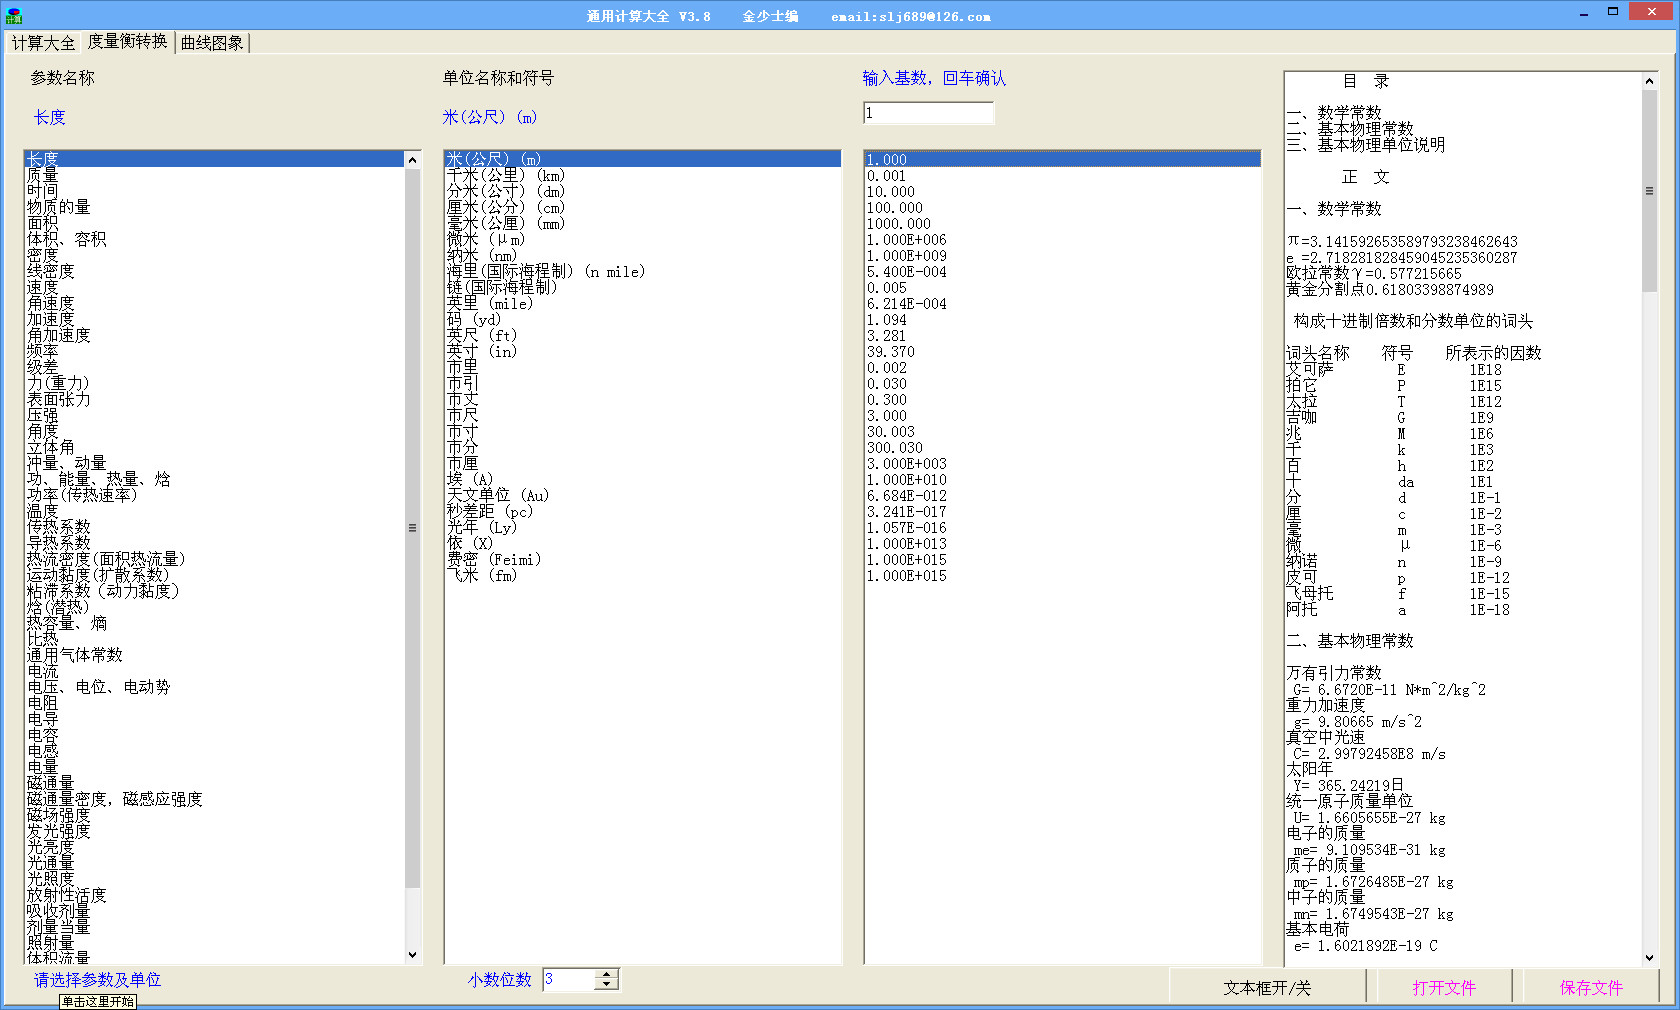The width and height of the screenshot is (1680, 1010).
Task: Select 角加速度 in the parameter list
Action: (214, 335)
